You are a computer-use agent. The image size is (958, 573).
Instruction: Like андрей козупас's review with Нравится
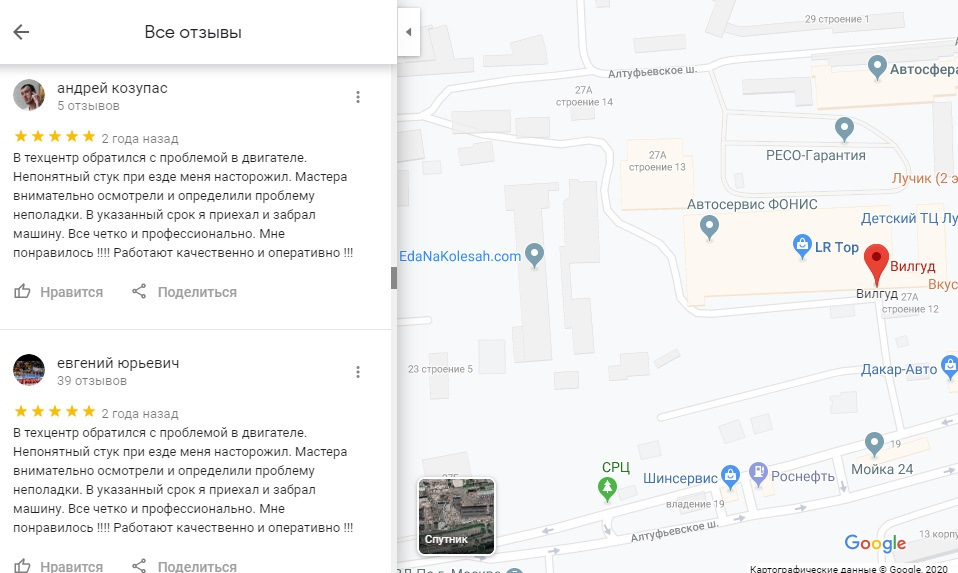(59, 292)
